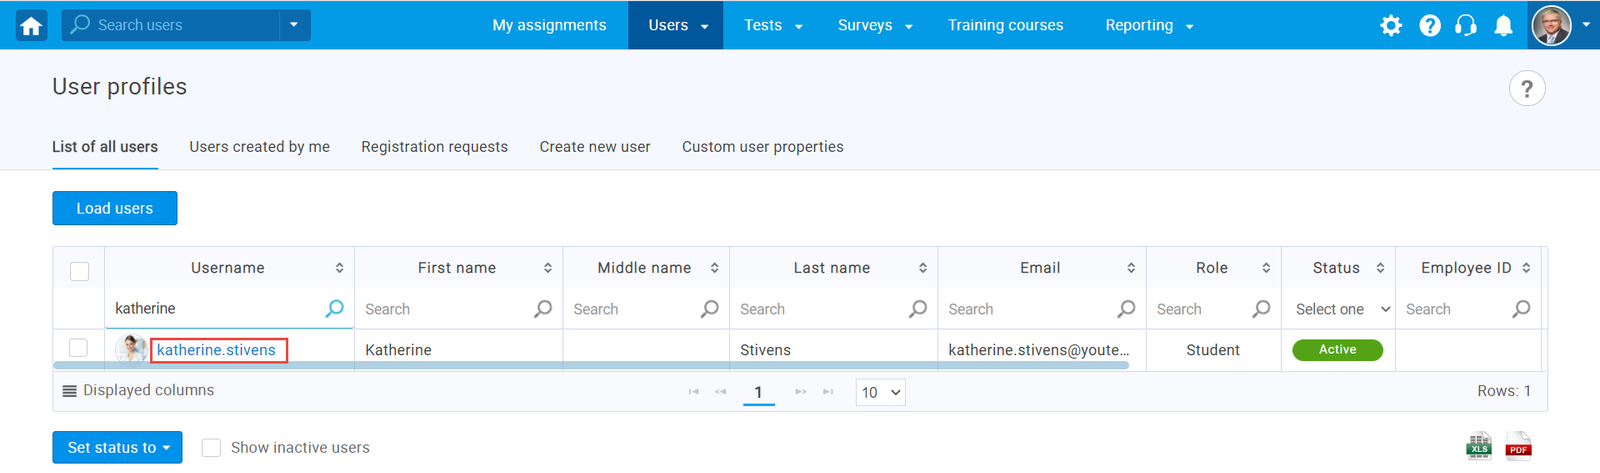1600x473 pixels.
Task: Export user list as PDF
Action: pyautogui.click(x=1518, y=446)
